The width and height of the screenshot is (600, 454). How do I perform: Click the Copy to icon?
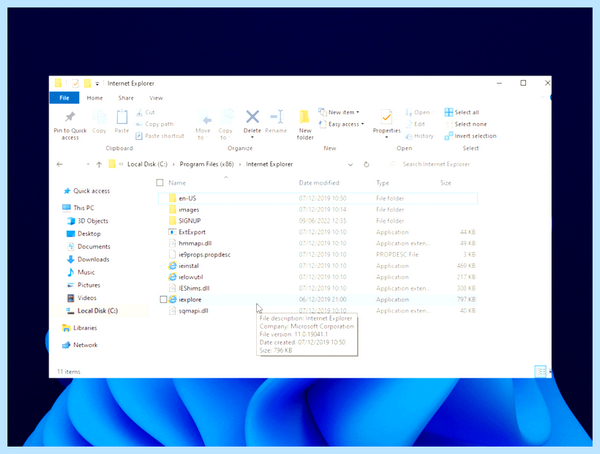click(227, 117)
